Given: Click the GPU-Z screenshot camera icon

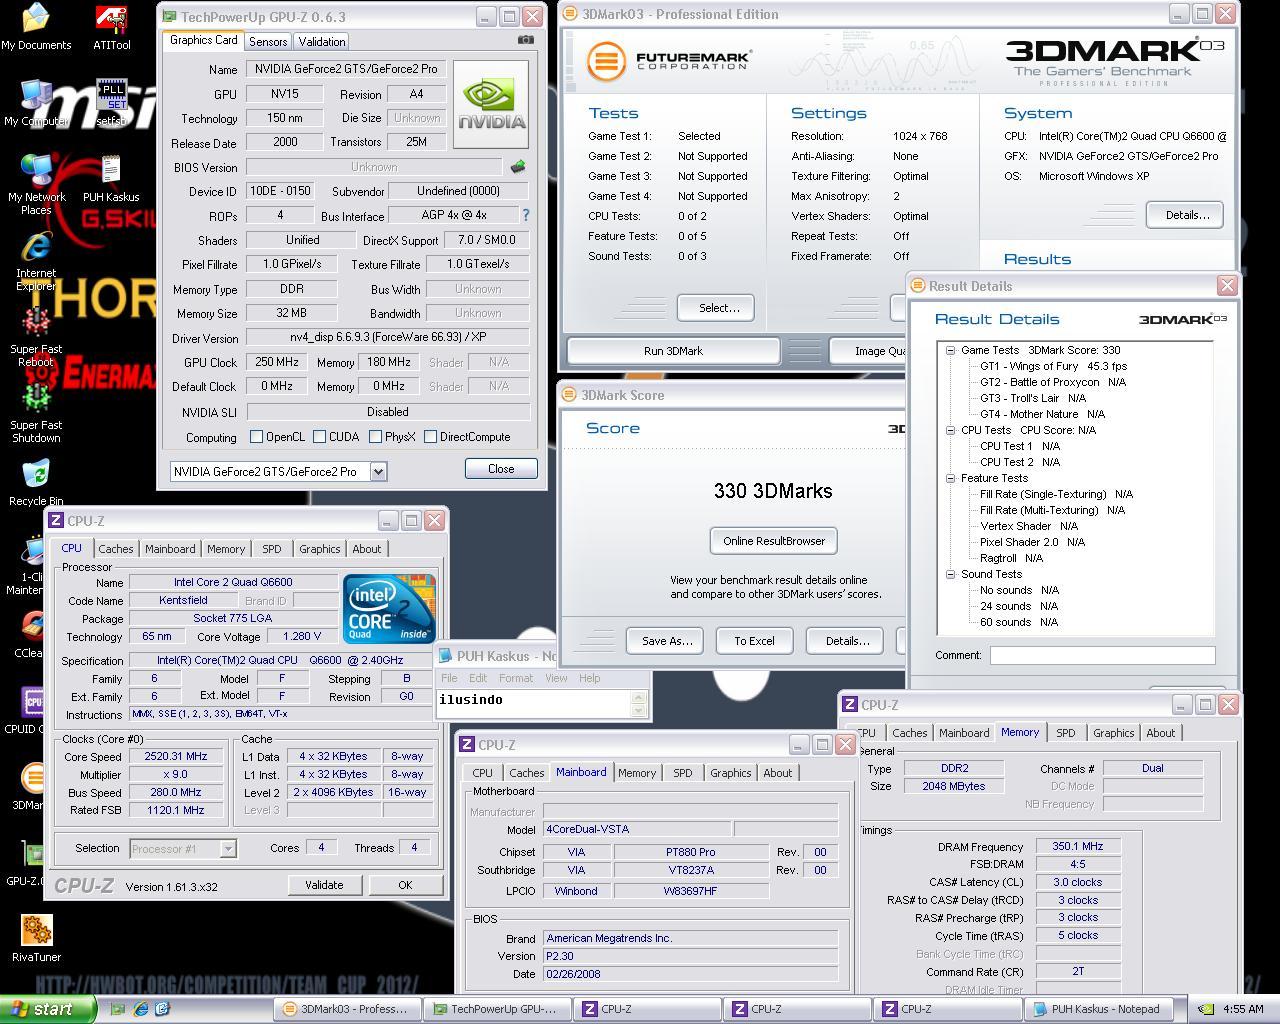Looking at the screenshot, I should 525,40.
